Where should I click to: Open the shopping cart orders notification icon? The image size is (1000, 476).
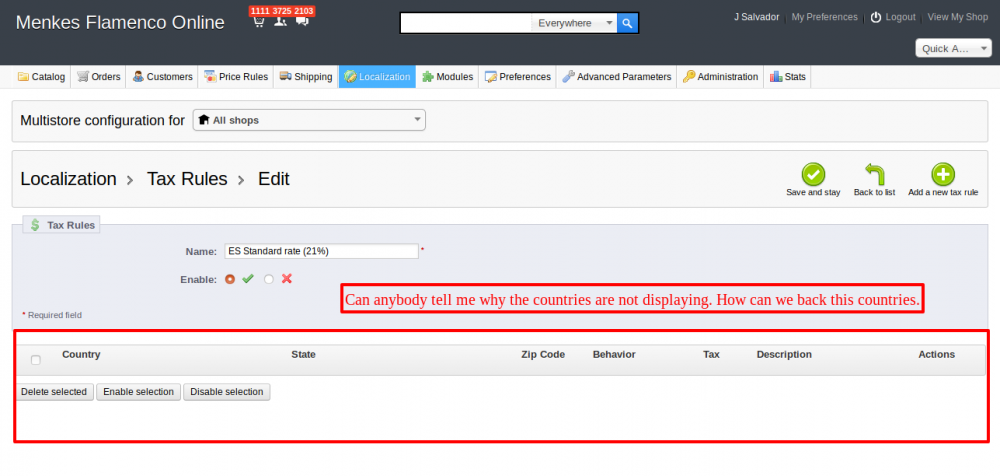[x=258, y=22]
